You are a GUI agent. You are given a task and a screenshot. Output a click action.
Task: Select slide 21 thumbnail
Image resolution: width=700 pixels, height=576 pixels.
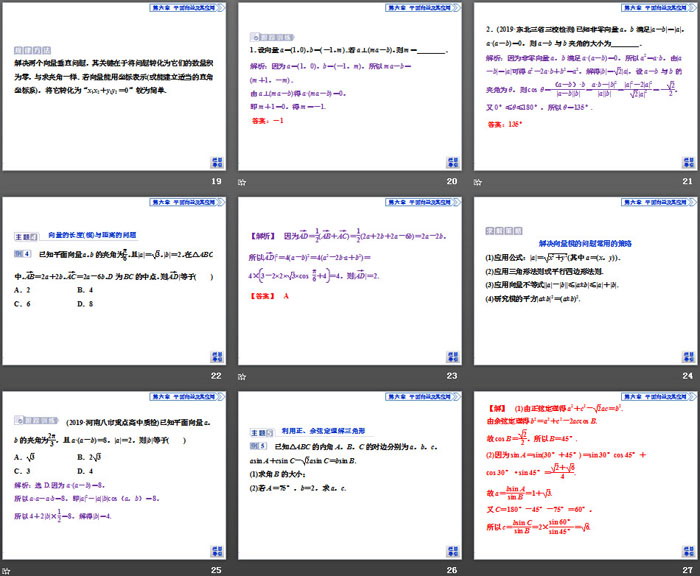pos(585,87)
